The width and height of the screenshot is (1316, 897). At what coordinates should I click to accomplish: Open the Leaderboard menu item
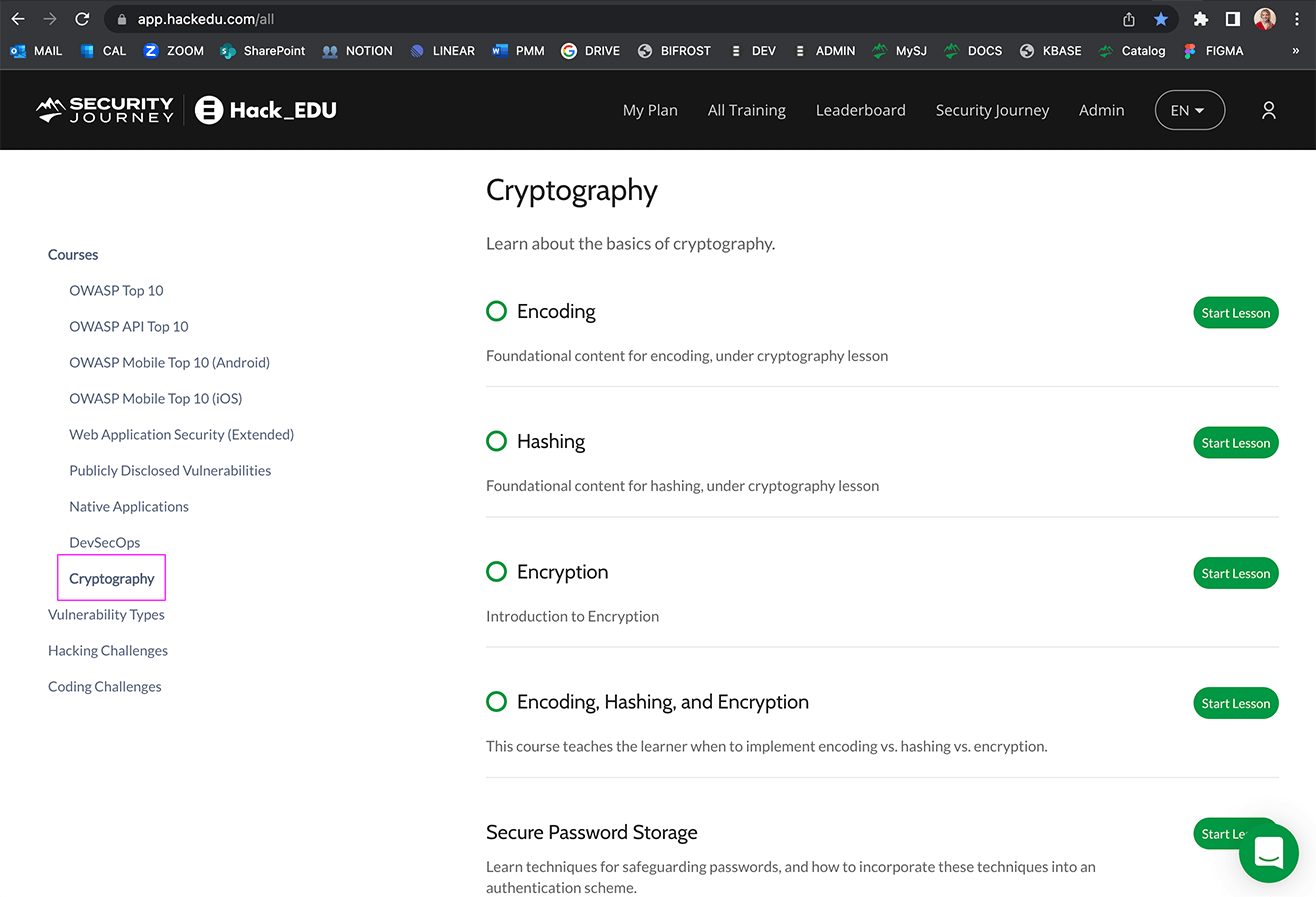(x=860, y=110)
